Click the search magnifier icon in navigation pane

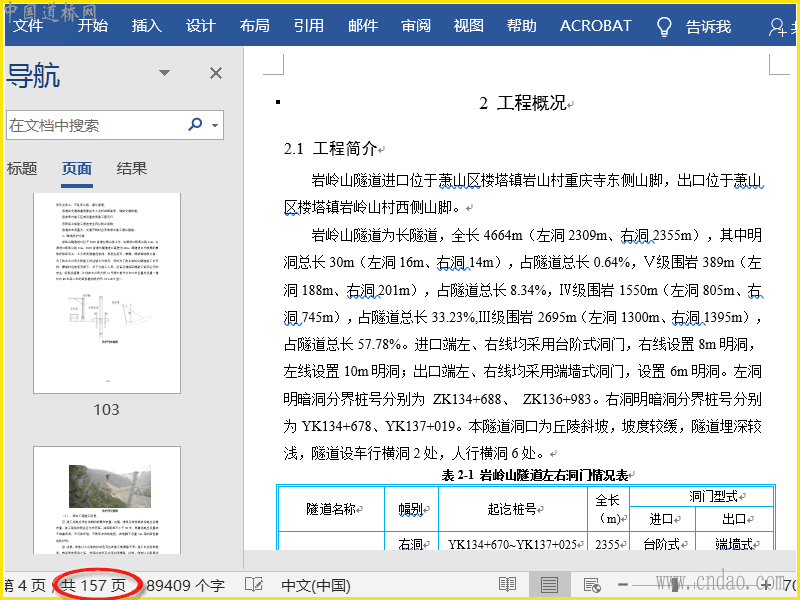[195, 125]
